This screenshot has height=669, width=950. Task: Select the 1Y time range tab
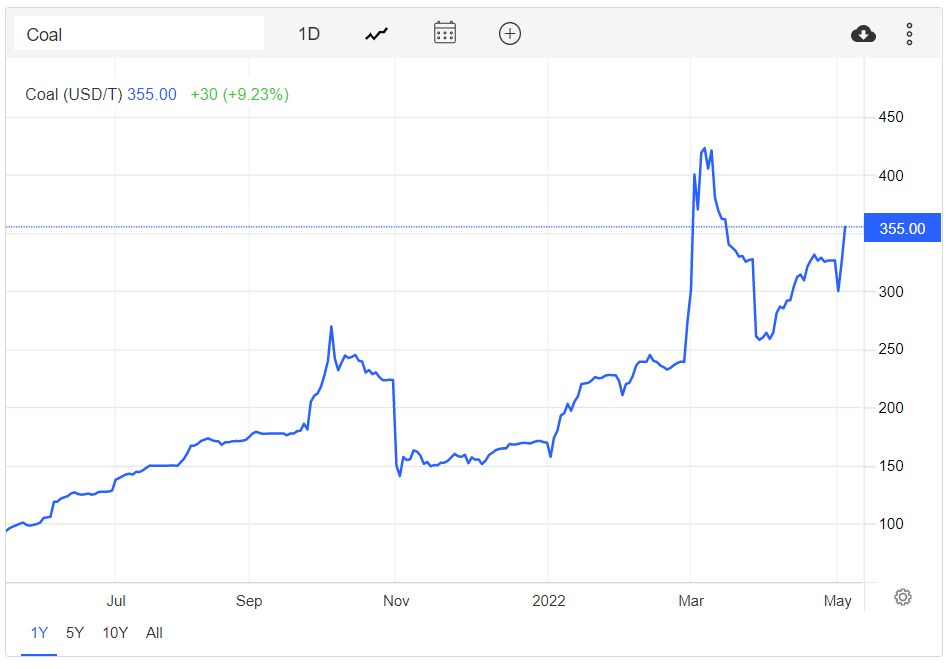[39, 633]
